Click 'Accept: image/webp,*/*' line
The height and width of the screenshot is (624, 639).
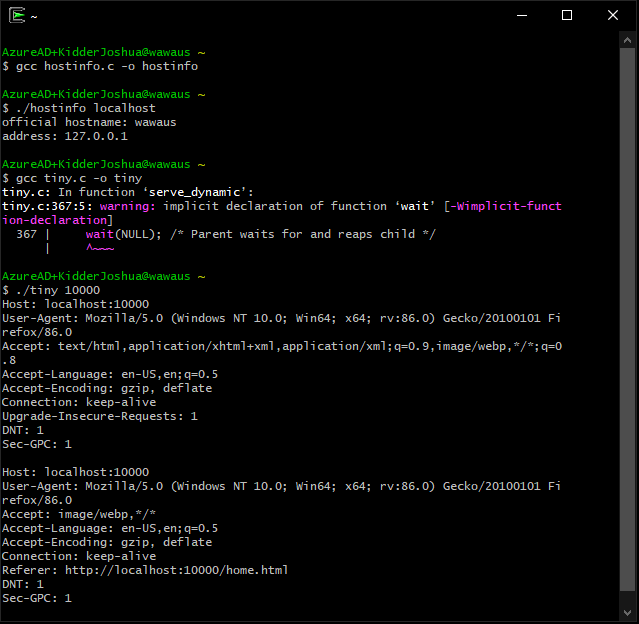(x=79, y=514)
